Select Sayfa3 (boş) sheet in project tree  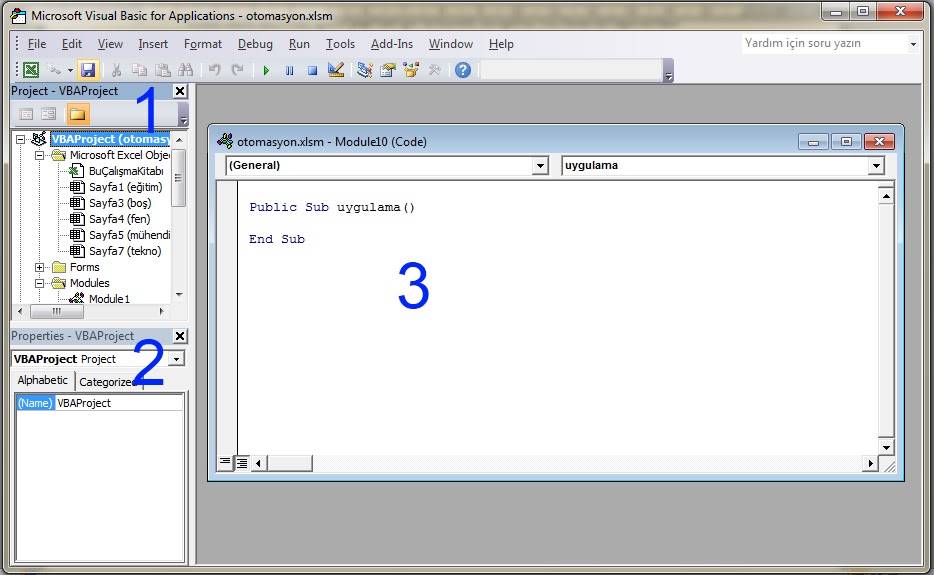click(x=120, y=203)
